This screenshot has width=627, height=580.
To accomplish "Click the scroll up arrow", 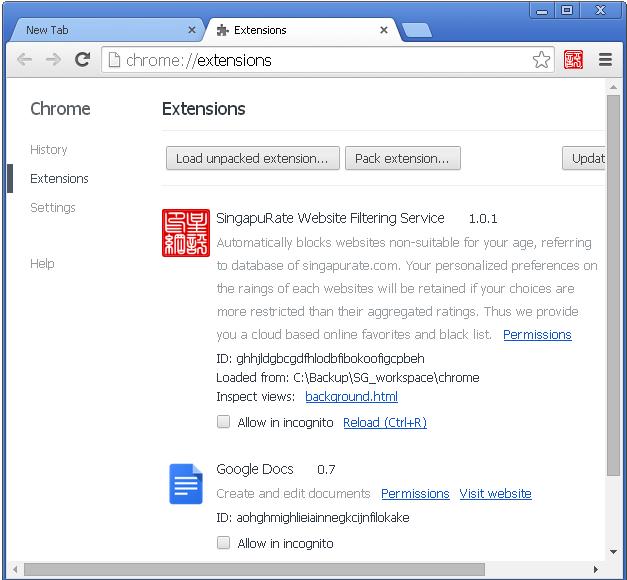I will 613,86.
